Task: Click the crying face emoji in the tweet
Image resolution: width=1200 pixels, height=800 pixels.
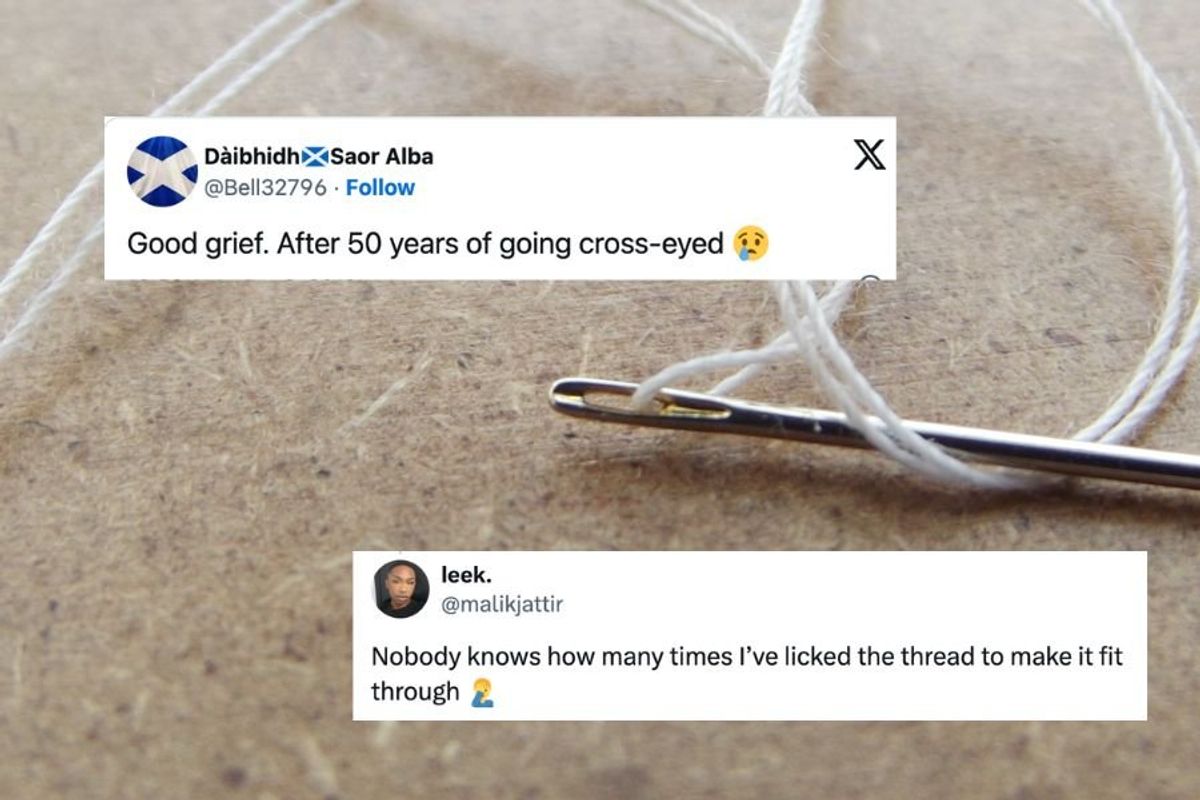Action: point(750,244)
